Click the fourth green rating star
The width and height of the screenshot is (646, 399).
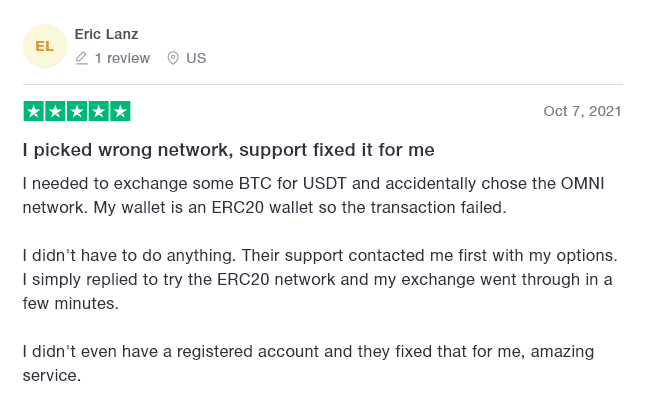[98, 111]
